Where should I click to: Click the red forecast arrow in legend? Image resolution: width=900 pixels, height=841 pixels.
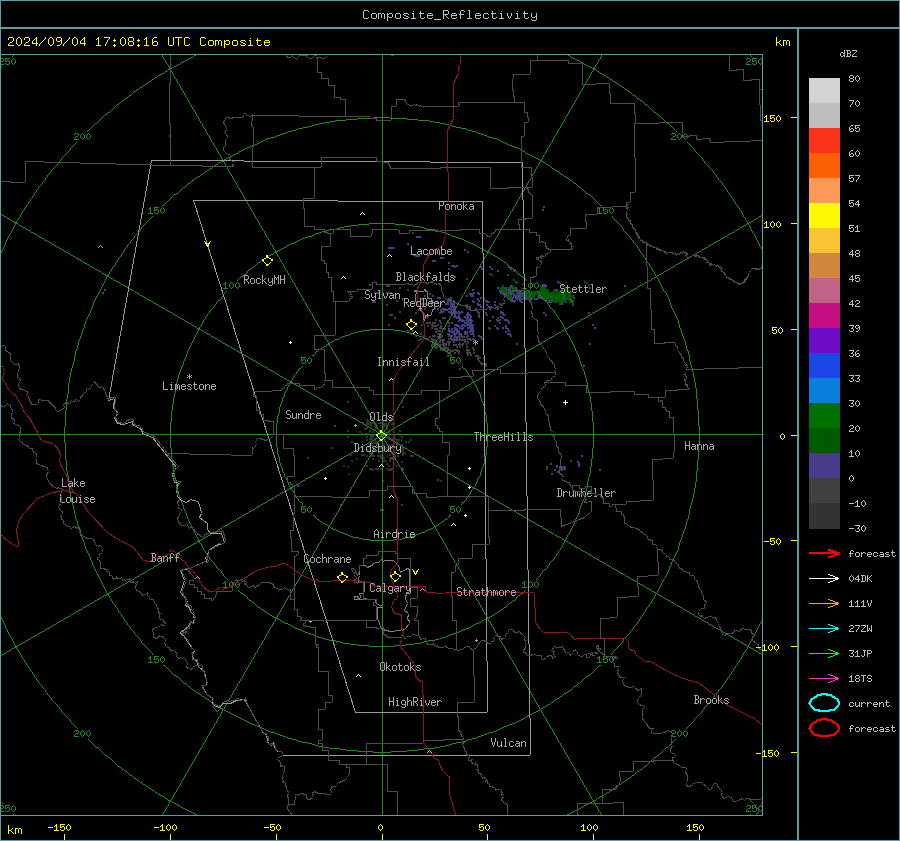click(x=824, y=553)
